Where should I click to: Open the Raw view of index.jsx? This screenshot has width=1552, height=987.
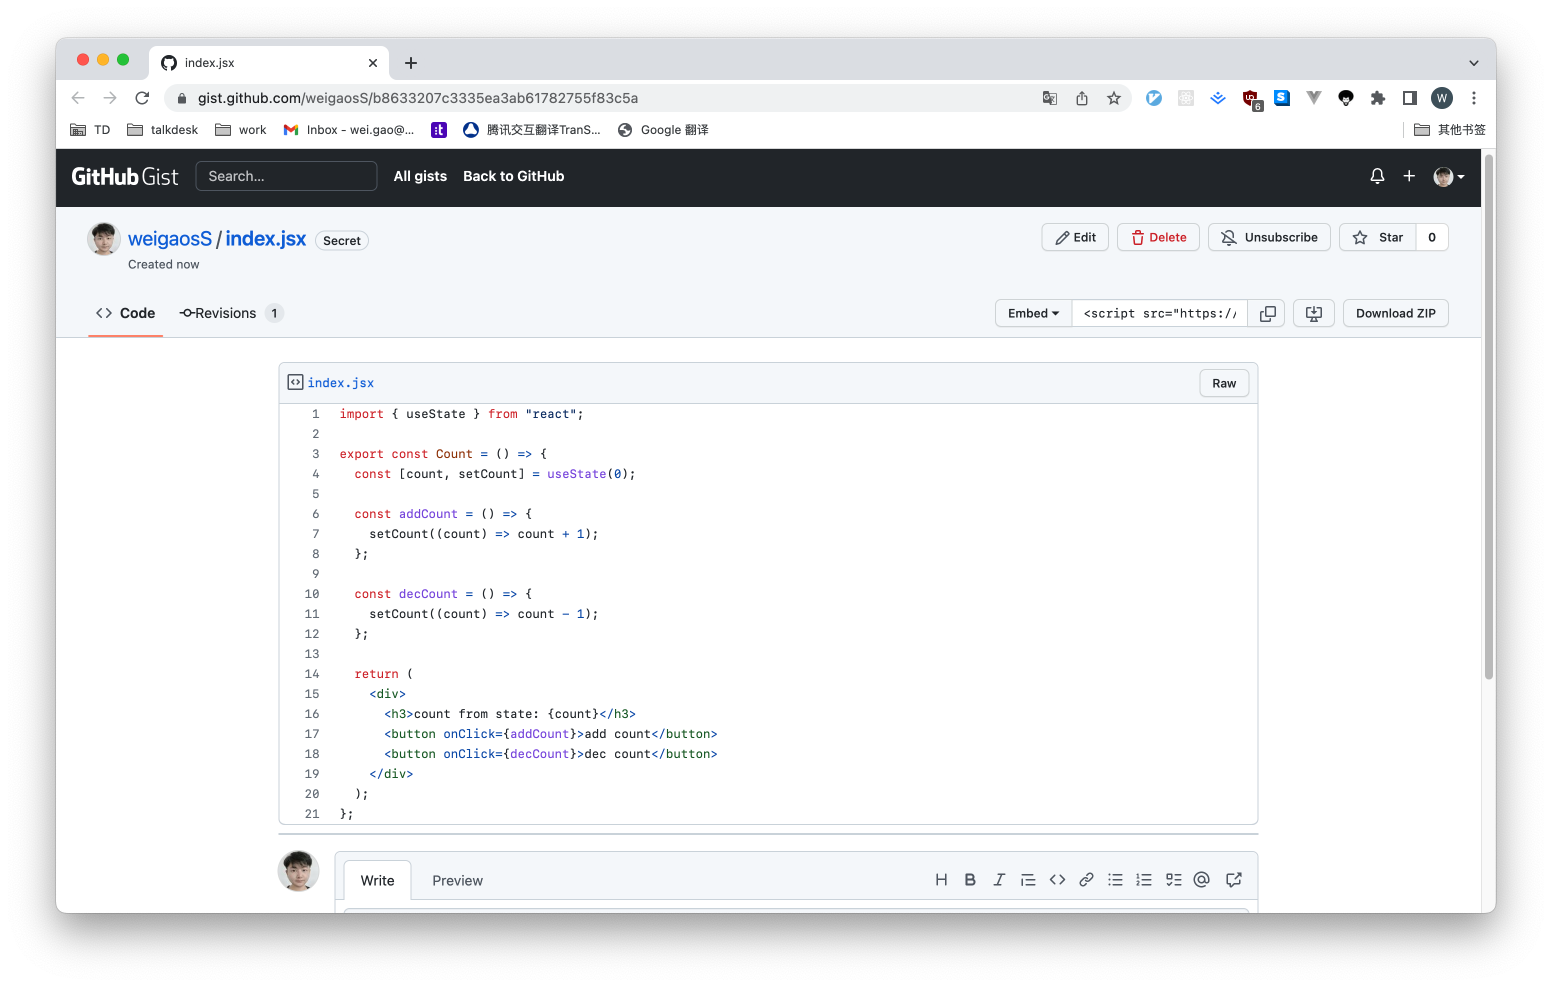1223,382
